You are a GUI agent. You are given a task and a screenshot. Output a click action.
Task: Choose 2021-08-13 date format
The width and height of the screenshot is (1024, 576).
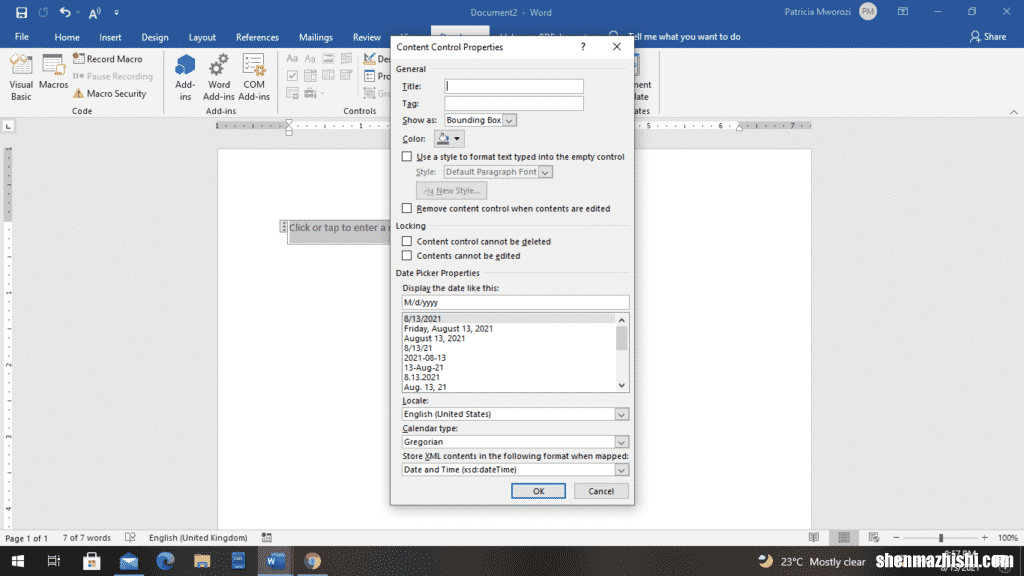424,358
